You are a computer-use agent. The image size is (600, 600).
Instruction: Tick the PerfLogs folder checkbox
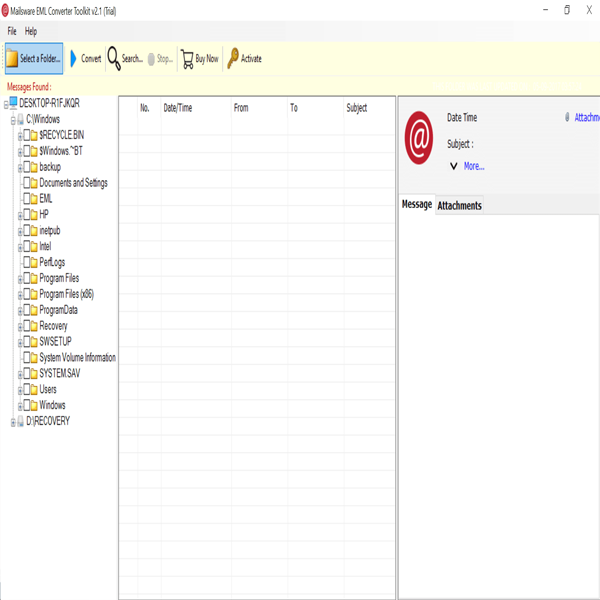coord(27,262)
